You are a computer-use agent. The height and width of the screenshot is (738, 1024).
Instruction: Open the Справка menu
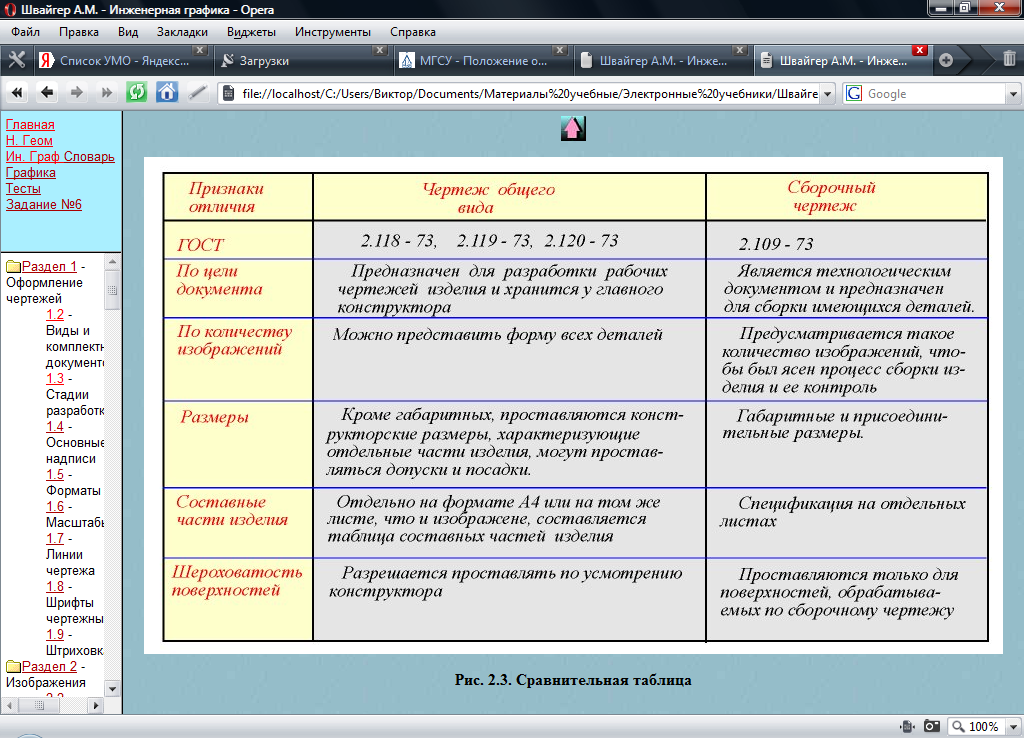pyautogui.click(x=413, y=32)
